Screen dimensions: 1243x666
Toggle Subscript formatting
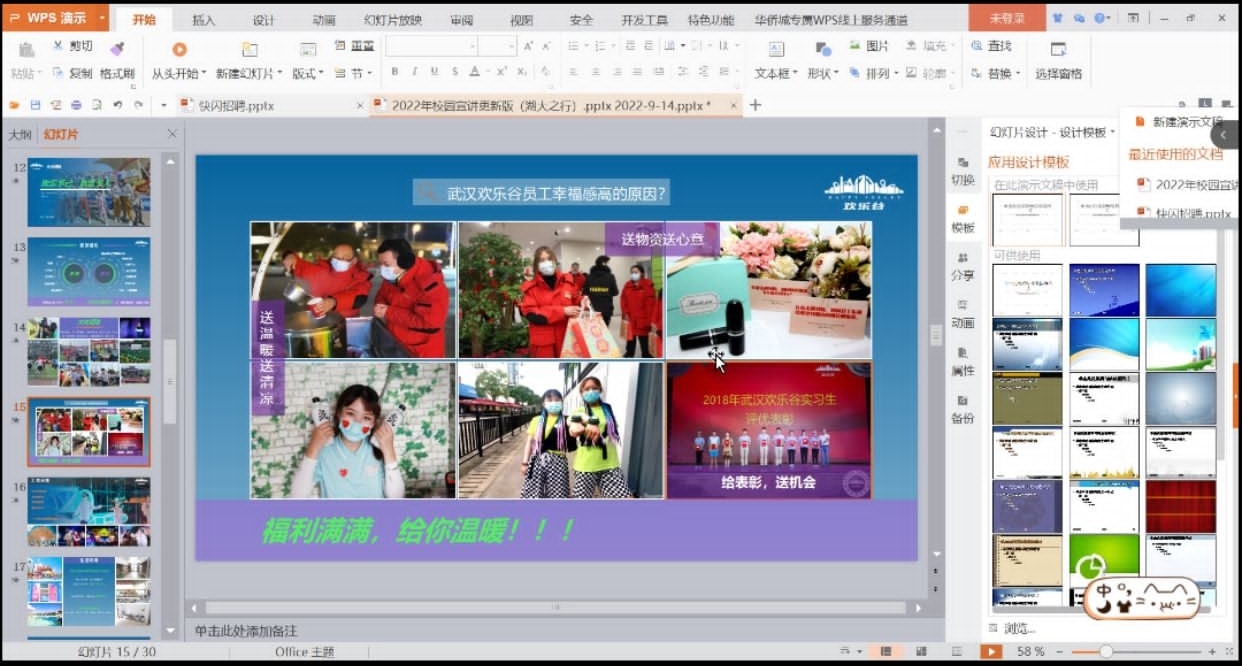(x=523, y=72)
